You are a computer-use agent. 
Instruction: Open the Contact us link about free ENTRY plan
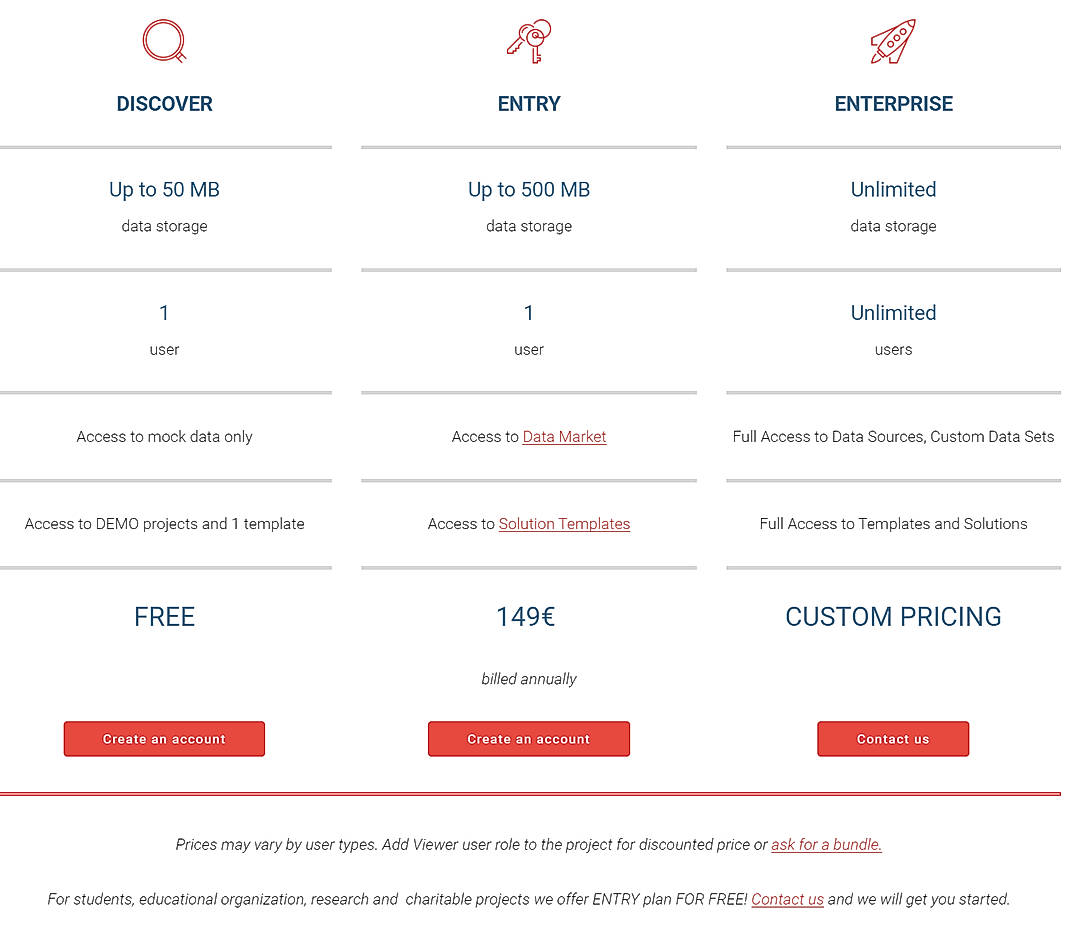(787, 899)
